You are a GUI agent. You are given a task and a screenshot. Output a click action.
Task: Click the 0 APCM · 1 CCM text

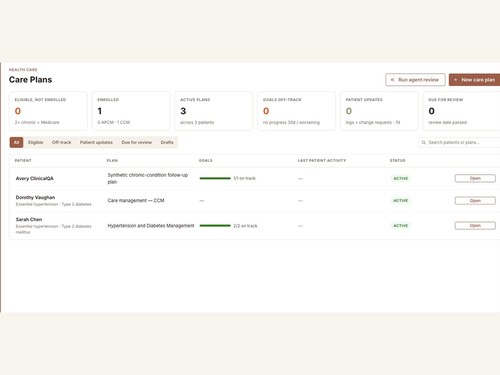pos(114,123)
